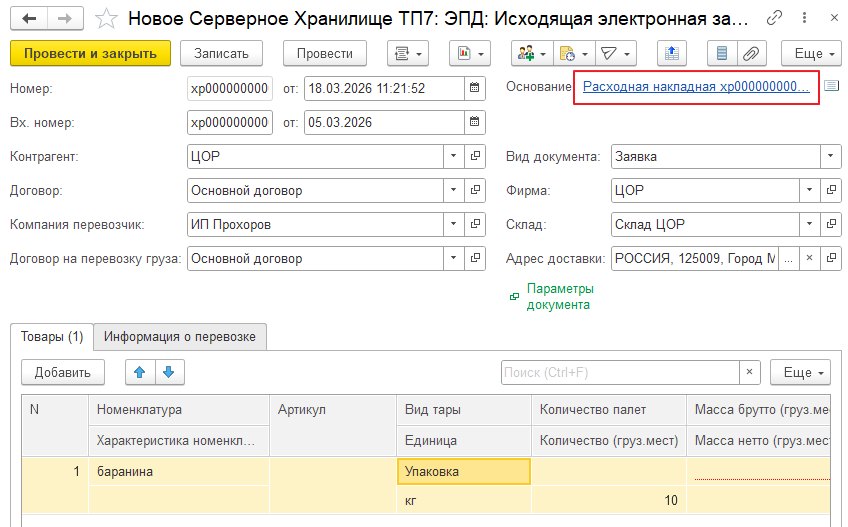Expand the Договор dropdown list
Image resolution: width=848 pixels, height=527 pixels.
click(x=453, y=190)
